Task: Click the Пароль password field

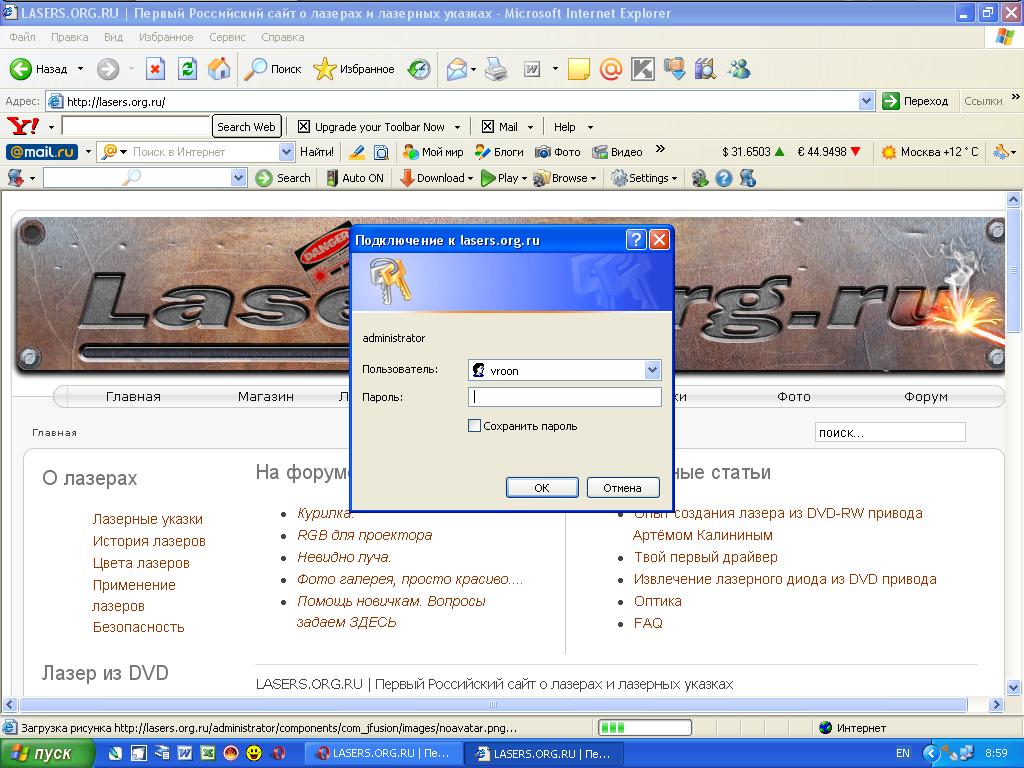Action: point(565,397)
